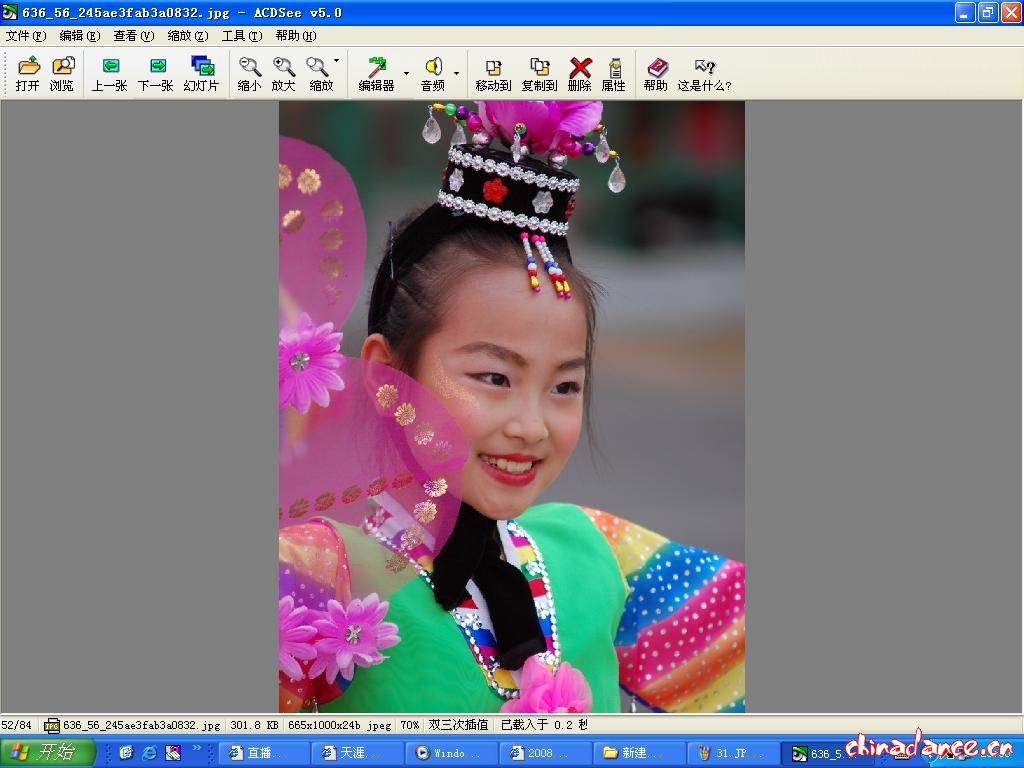Viewport: 1024px width, 768px height.
Task: Expand the 编辑器 editor dropdown arrow
Action: (406, 74)
